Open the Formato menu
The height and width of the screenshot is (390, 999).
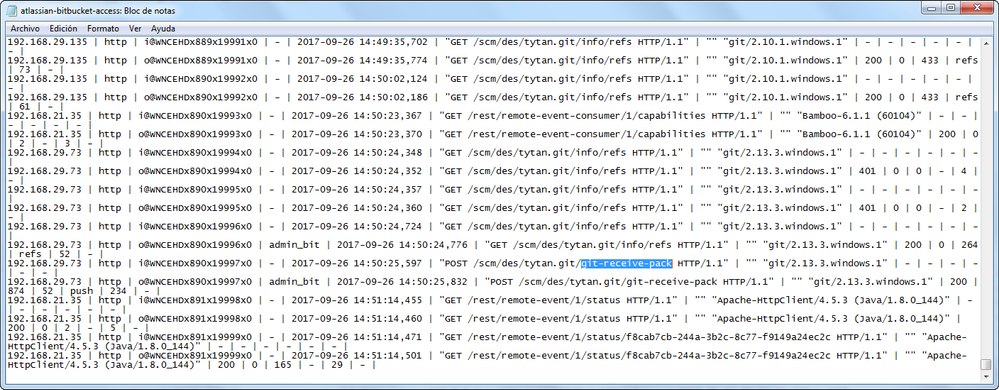(x=103, y=29)
